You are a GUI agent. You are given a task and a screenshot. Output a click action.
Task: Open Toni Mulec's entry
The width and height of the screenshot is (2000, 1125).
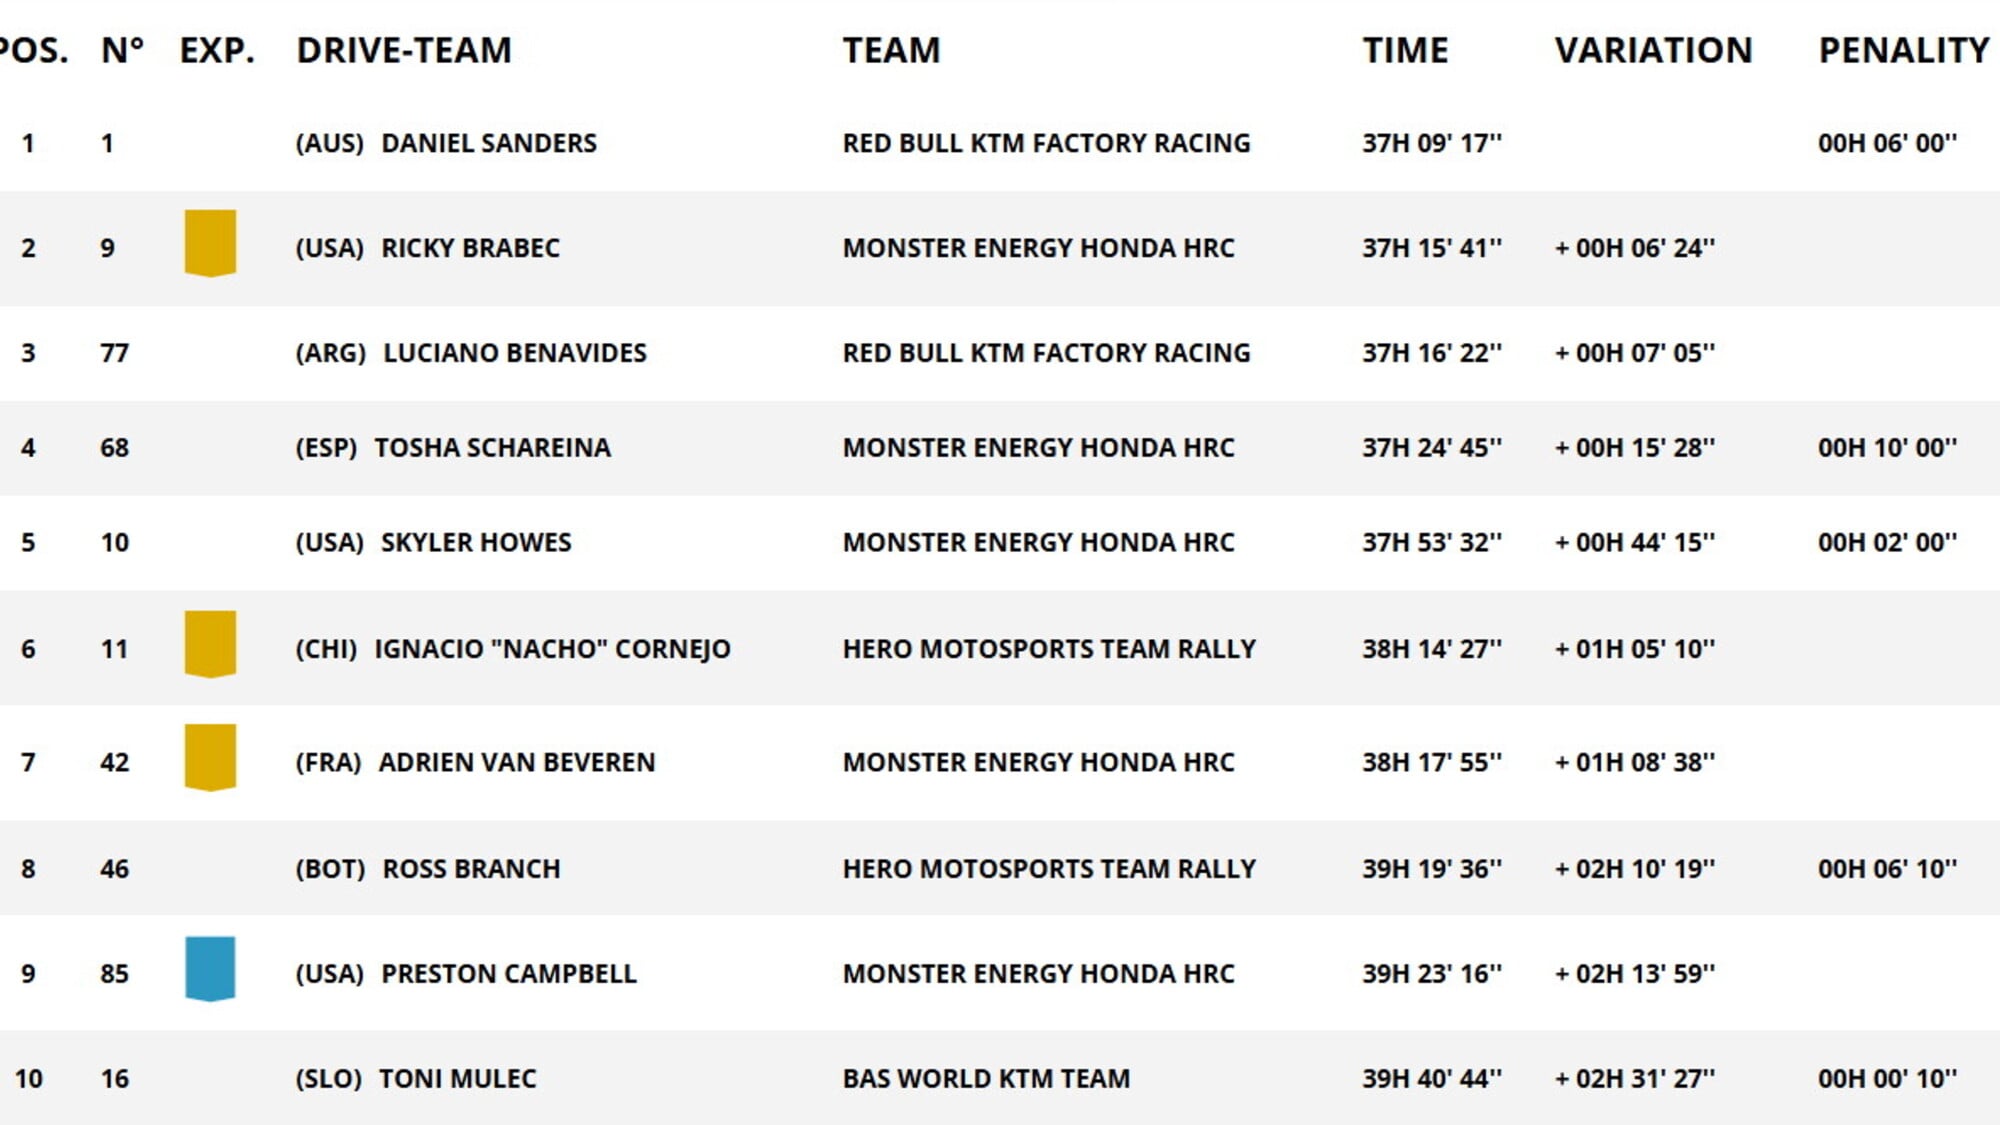pyautogui.click(x=457, y=1078)
